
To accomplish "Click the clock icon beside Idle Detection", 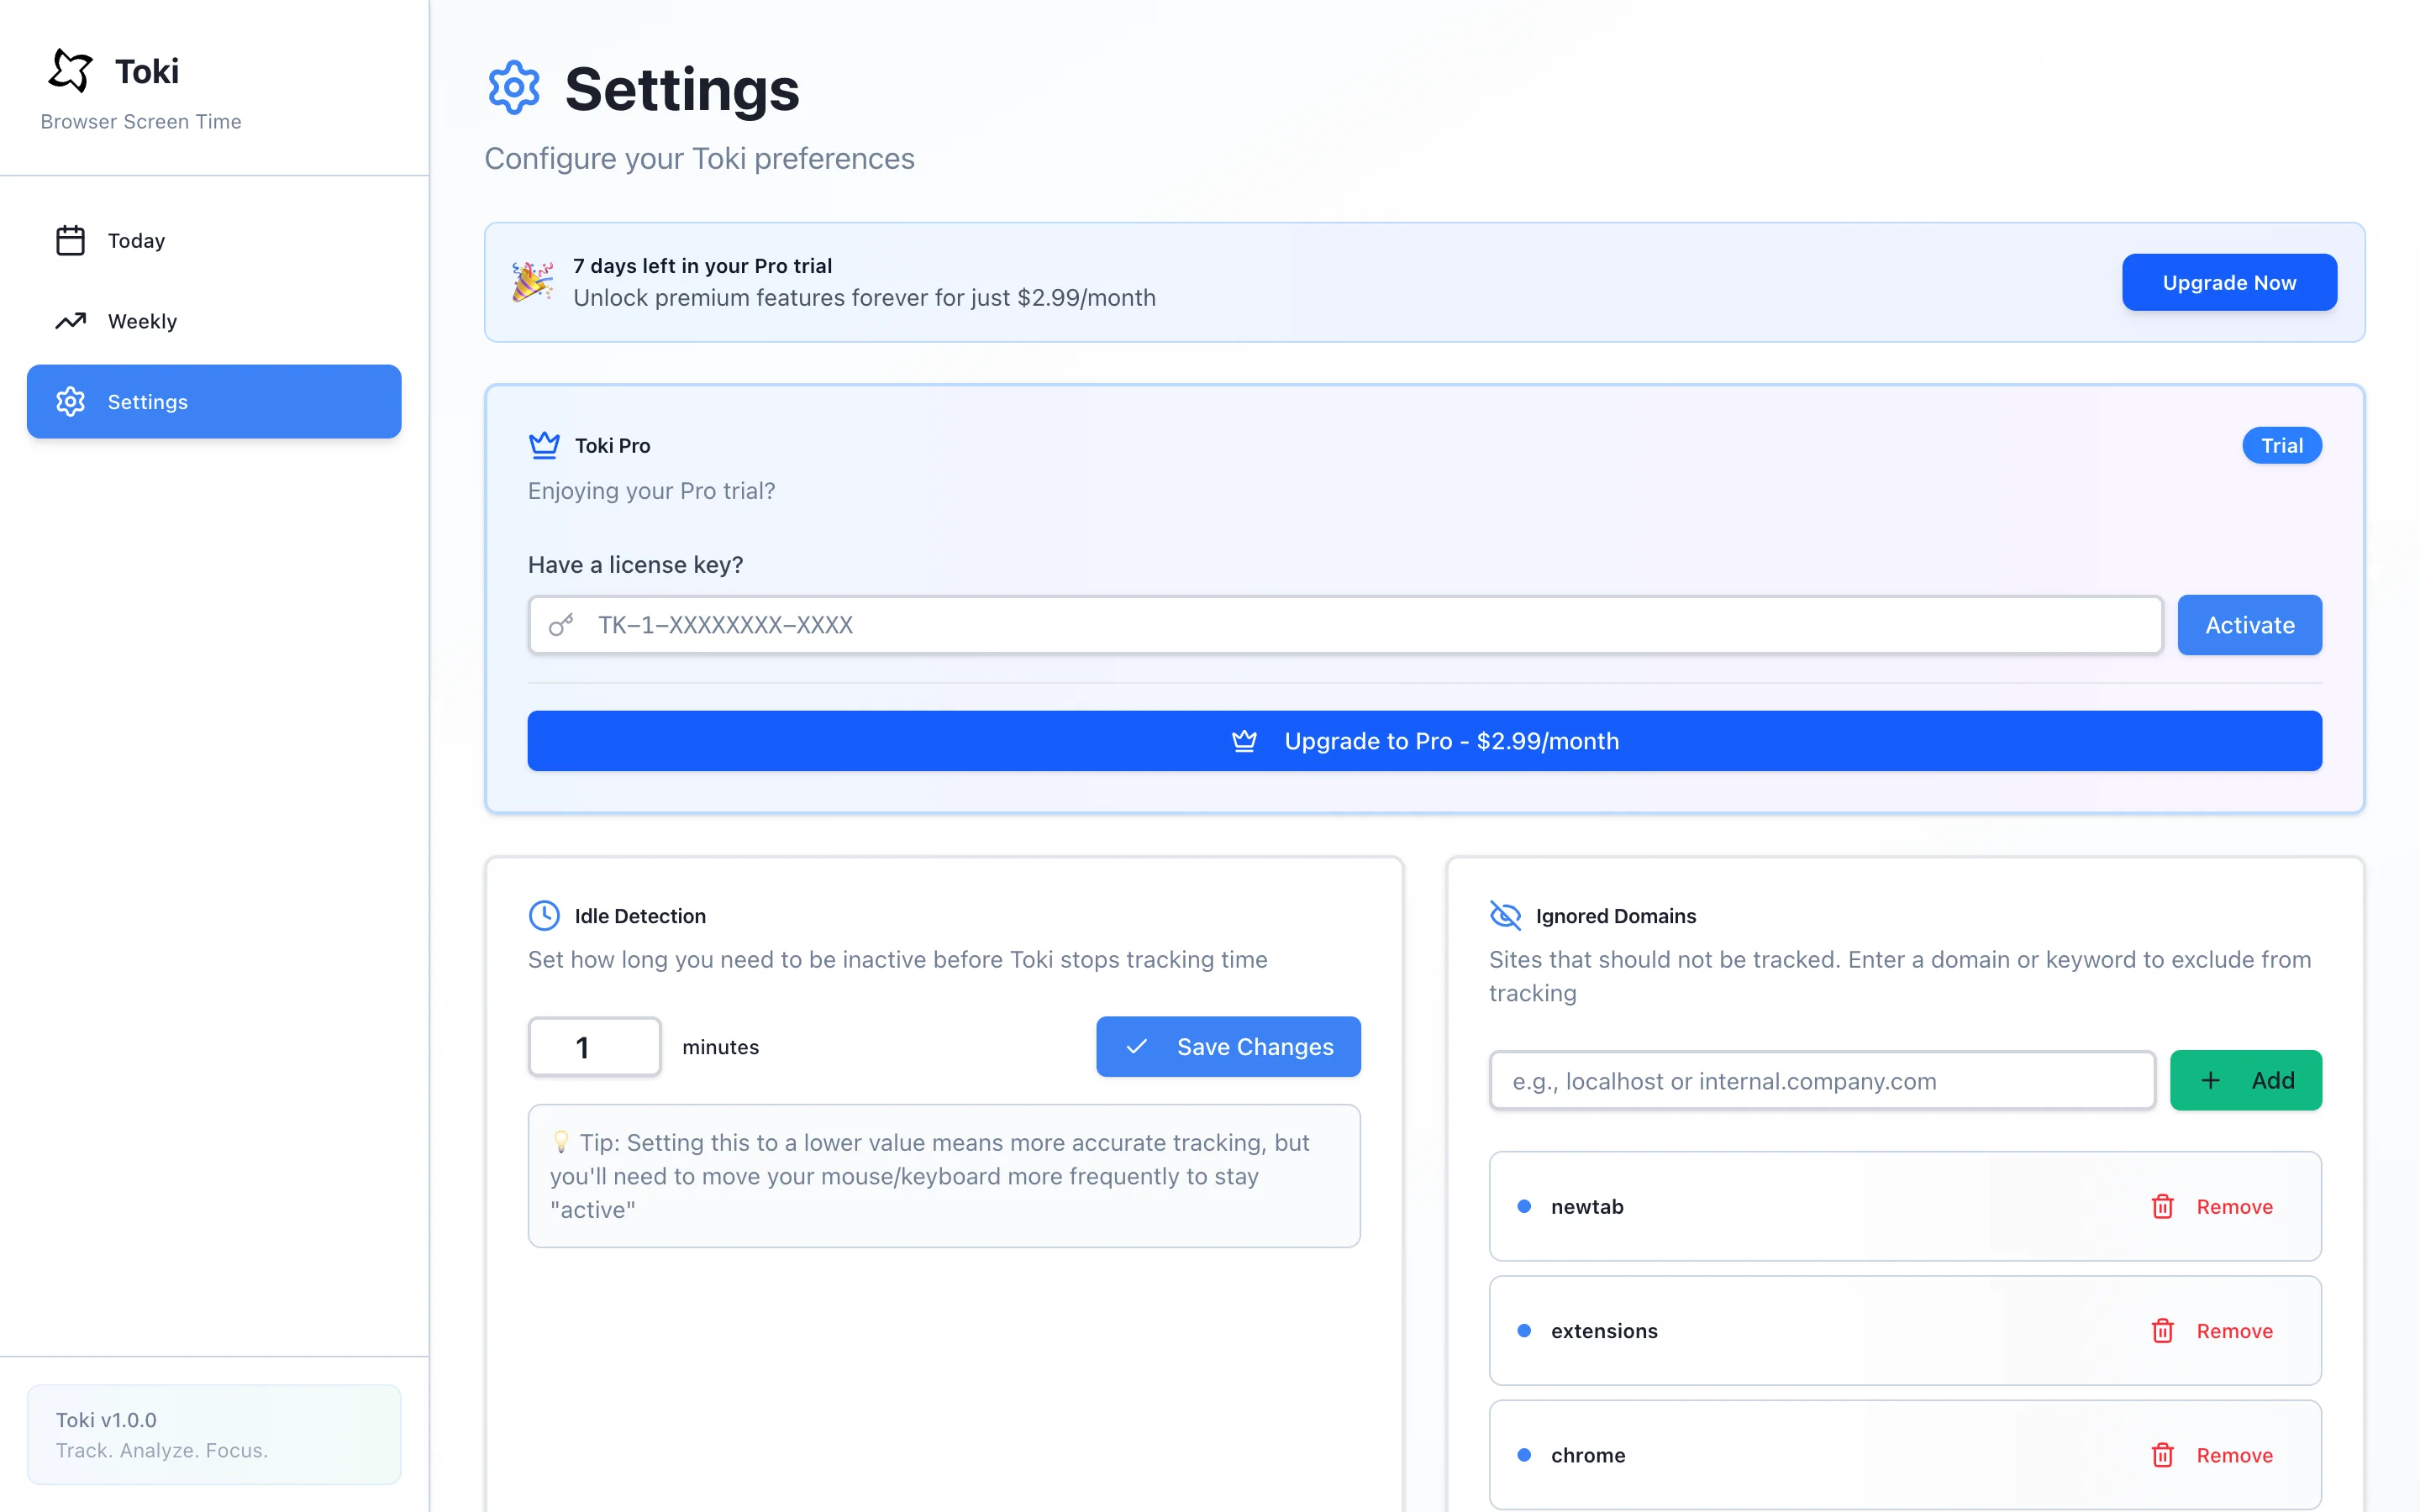I will click(544, 915).
